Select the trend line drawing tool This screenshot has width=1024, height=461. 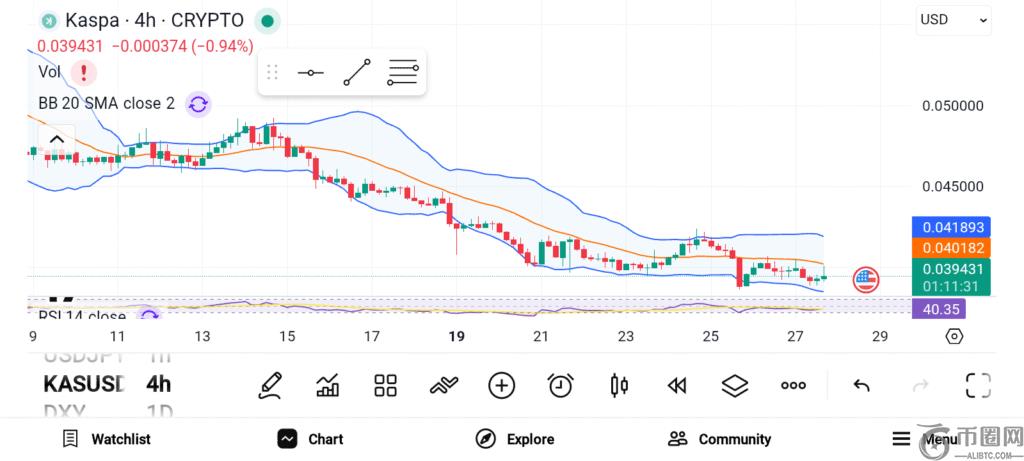(356, 73)
